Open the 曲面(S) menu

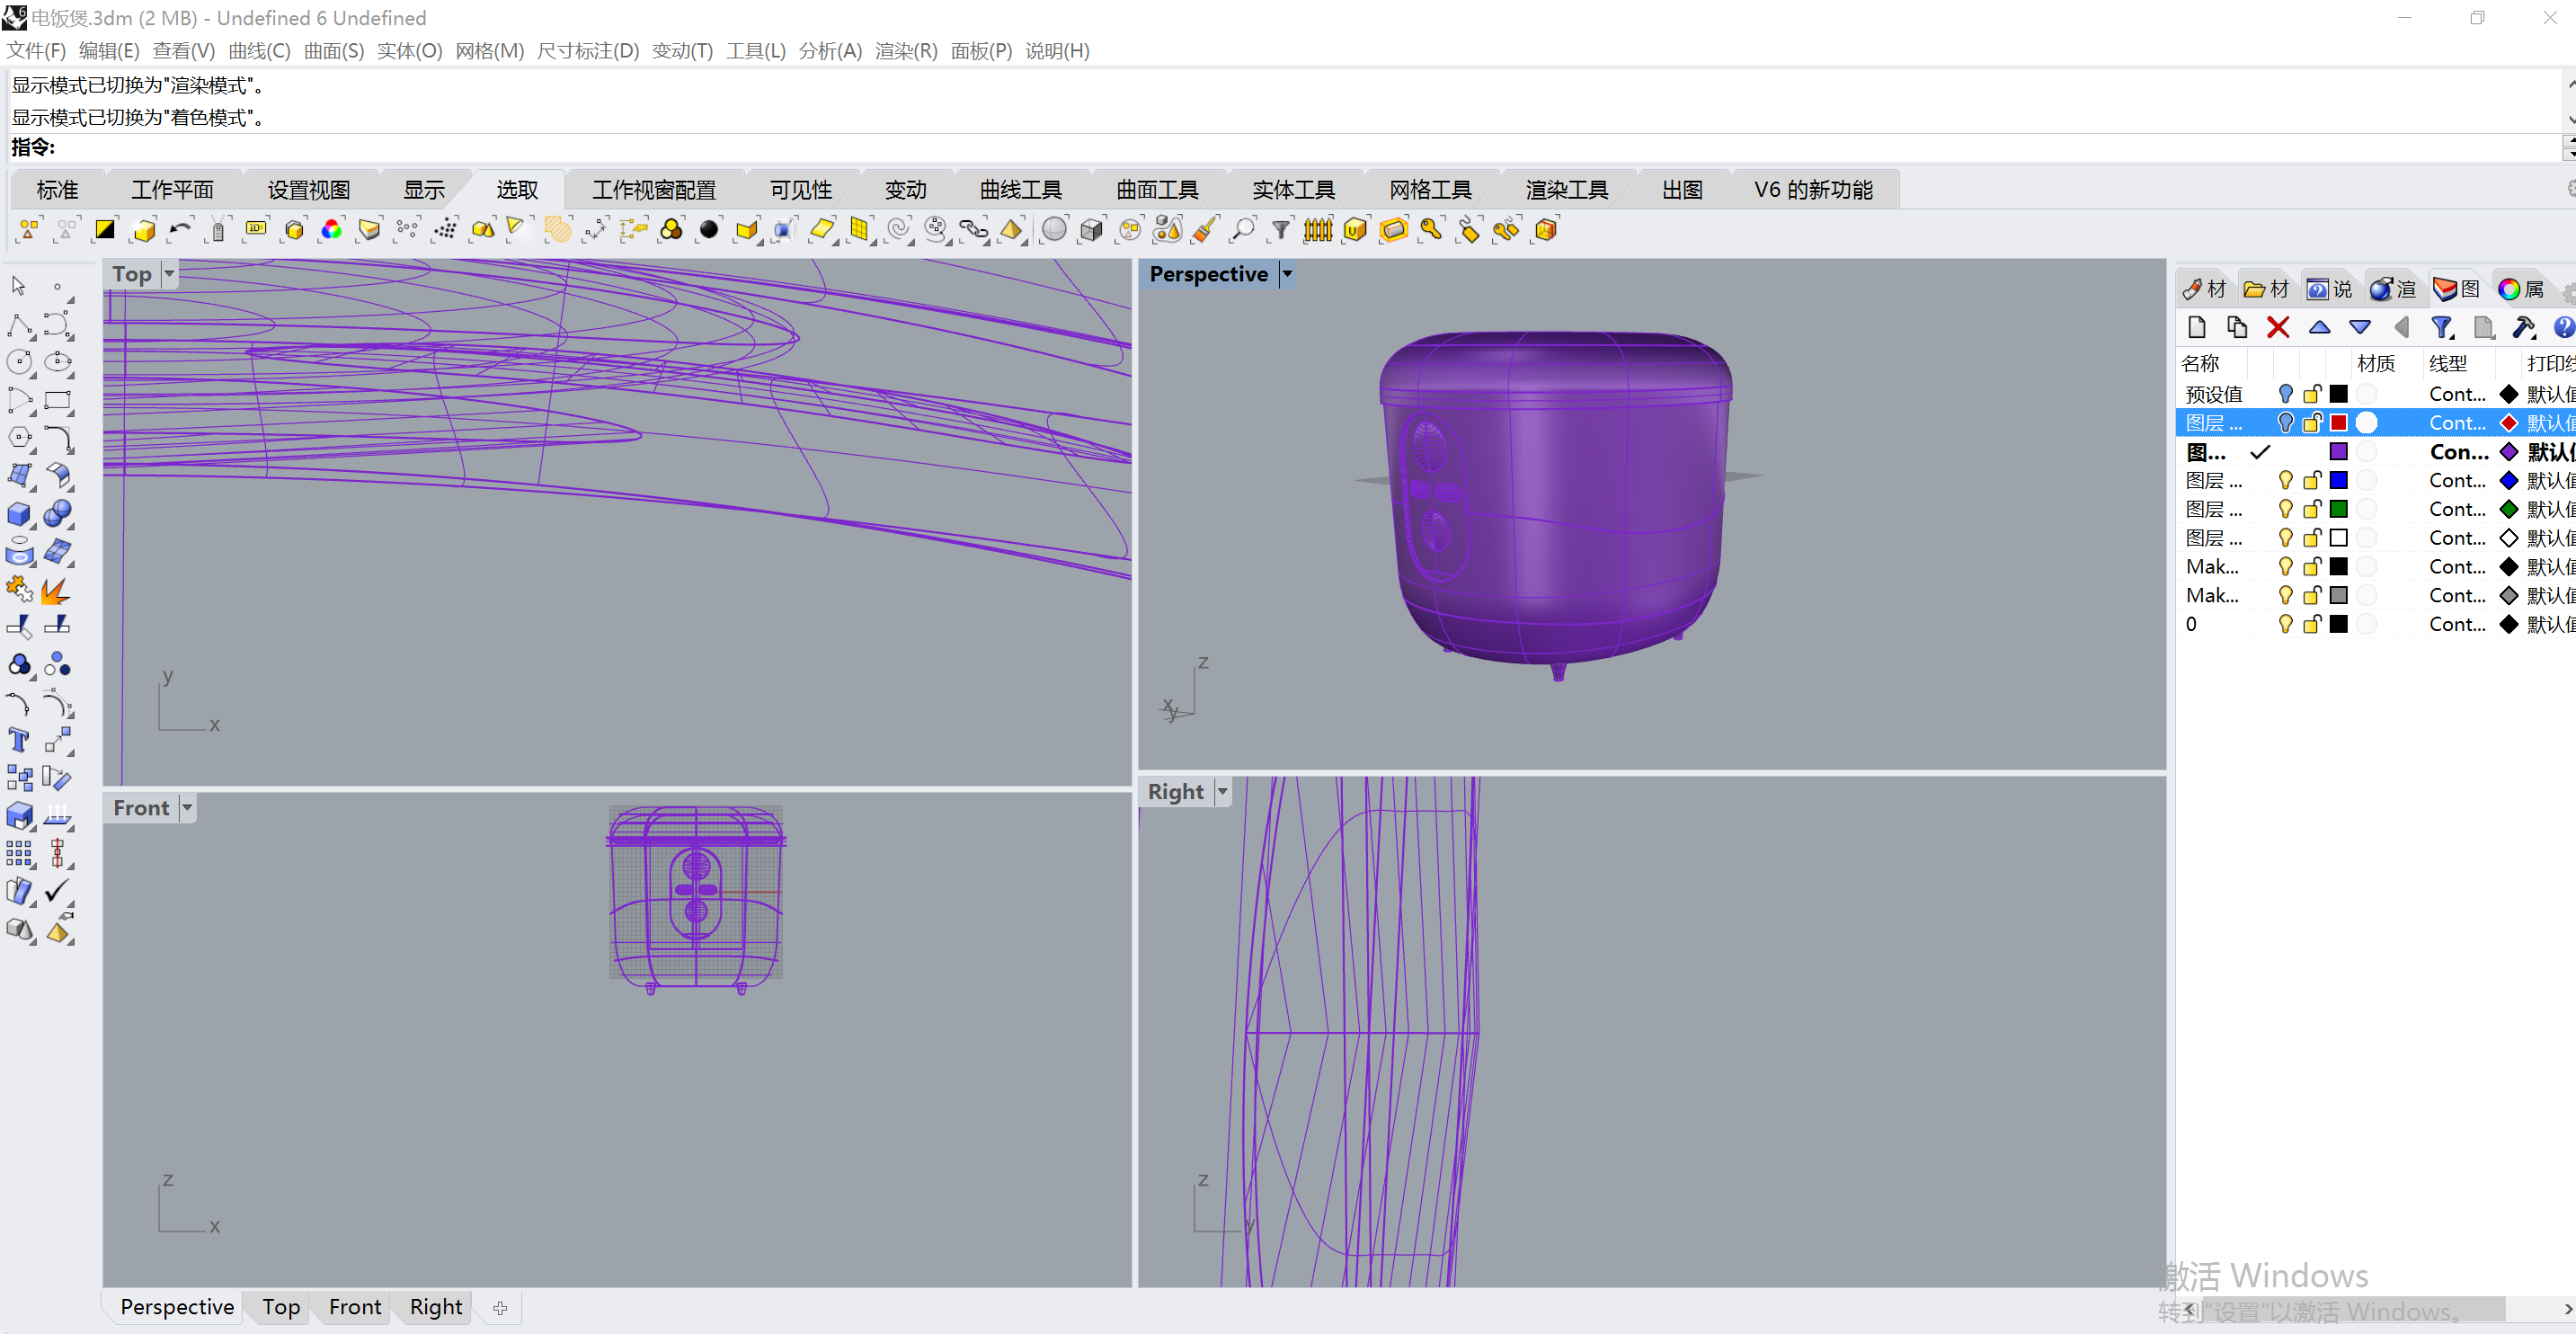(333, 51)
